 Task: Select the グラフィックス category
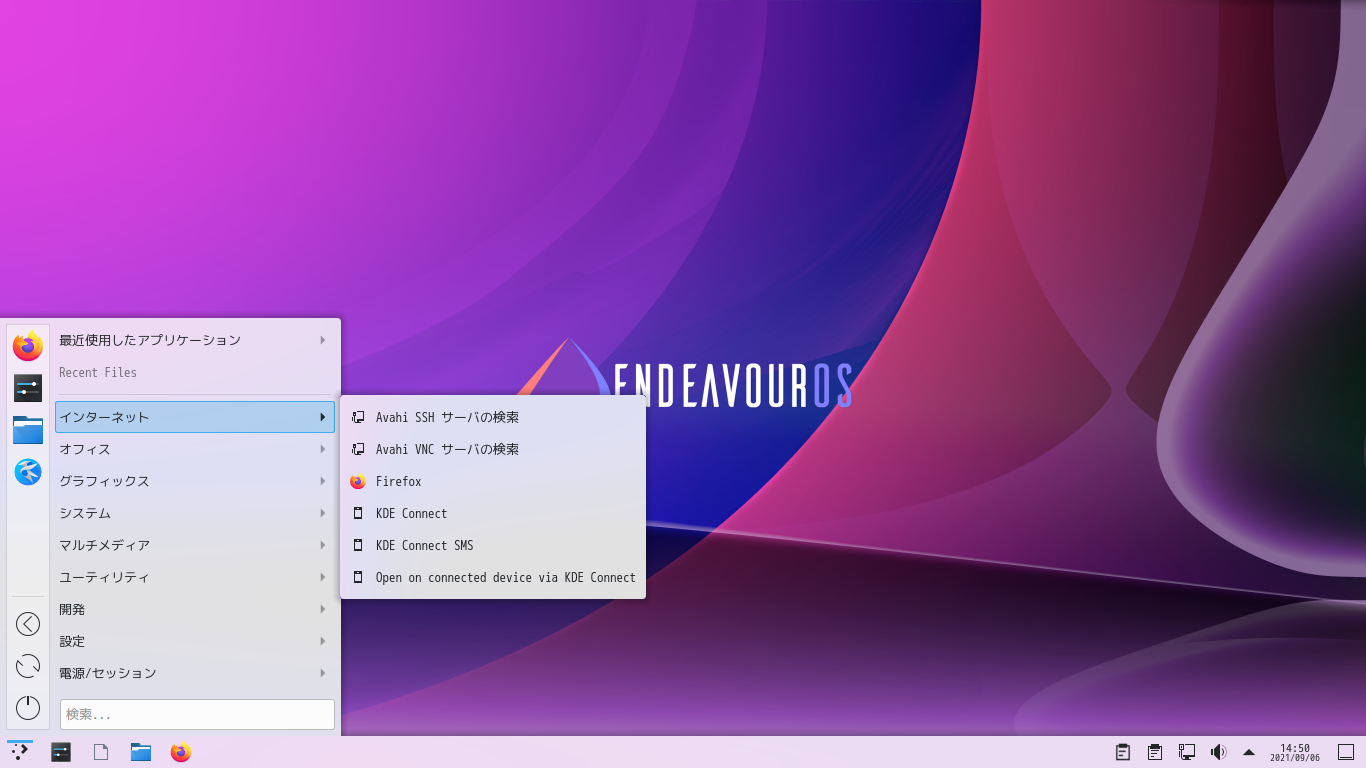click(x=195, y=481)
